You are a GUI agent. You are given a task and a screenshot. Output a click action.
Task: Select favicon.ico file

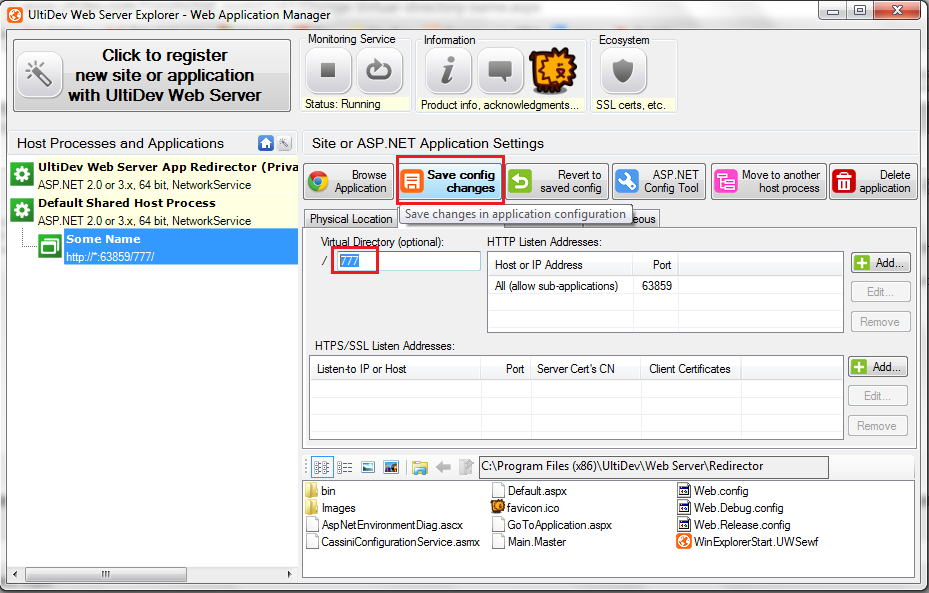tap(526, 508)
